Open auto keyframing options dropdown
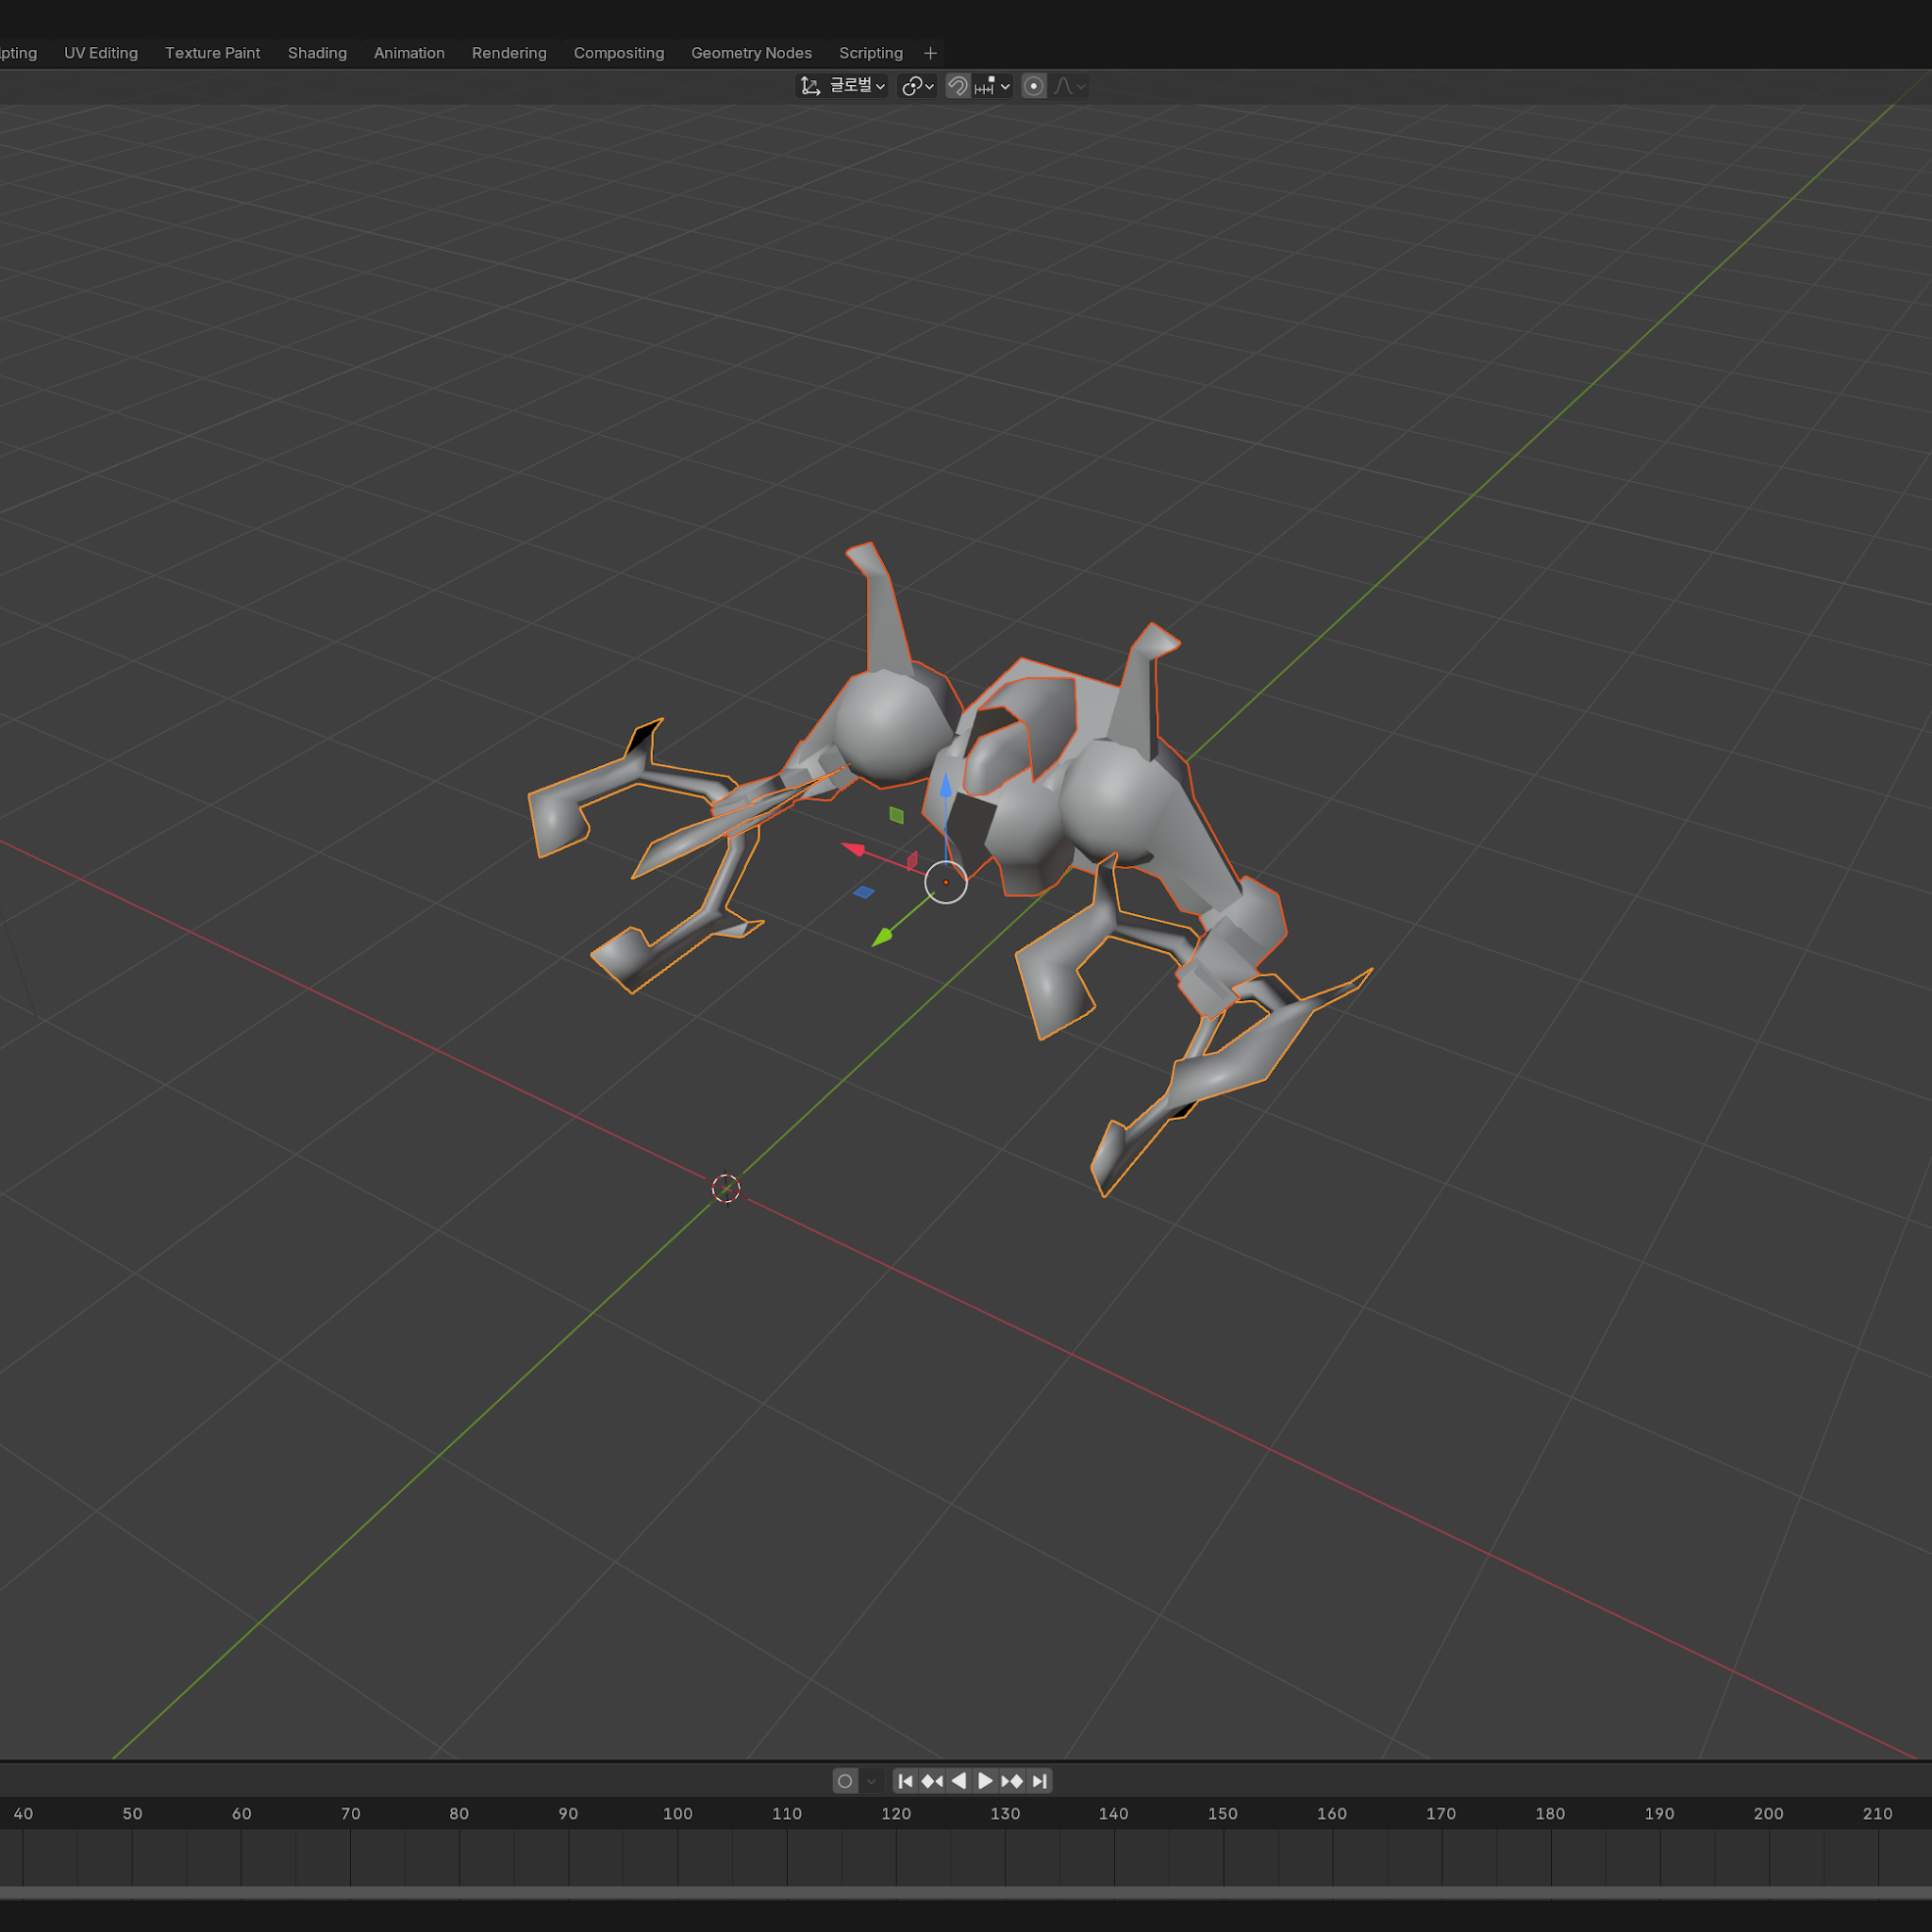The width and height of the screenshot is (1932, 1932). pos(871,1781)
